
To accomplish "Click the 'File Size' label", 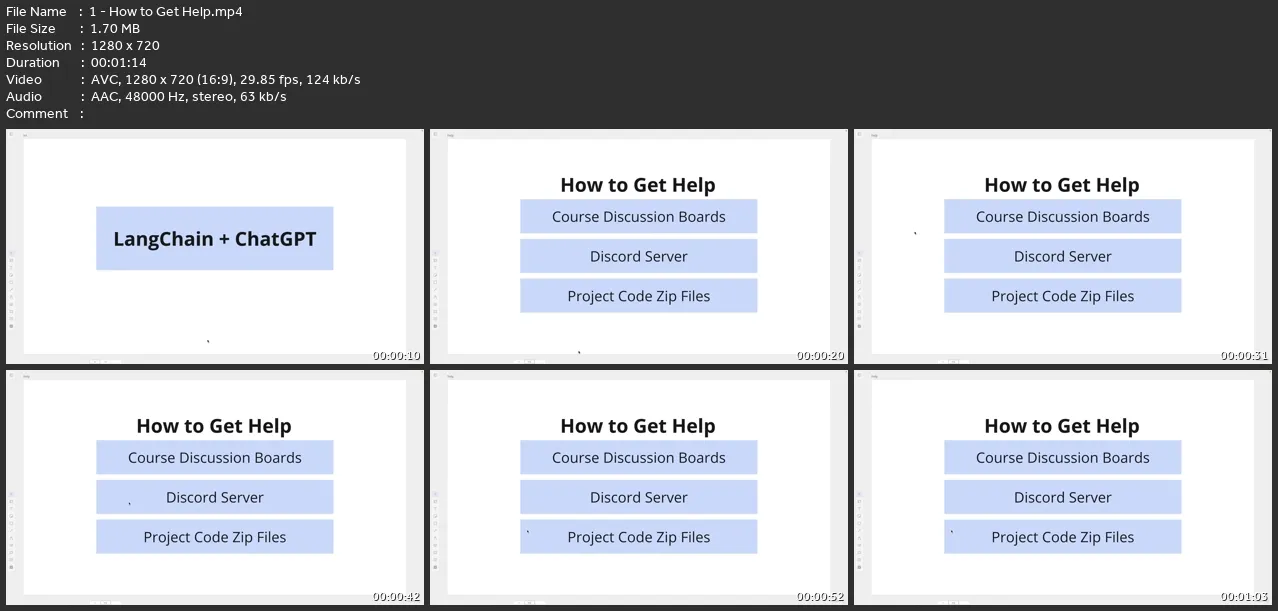I will (x=31, y=29).
